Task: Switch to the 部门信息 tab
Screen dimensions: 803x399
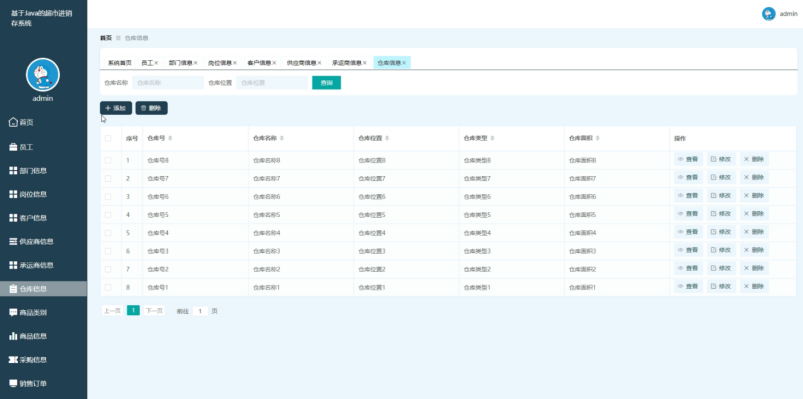Action: 180,63
